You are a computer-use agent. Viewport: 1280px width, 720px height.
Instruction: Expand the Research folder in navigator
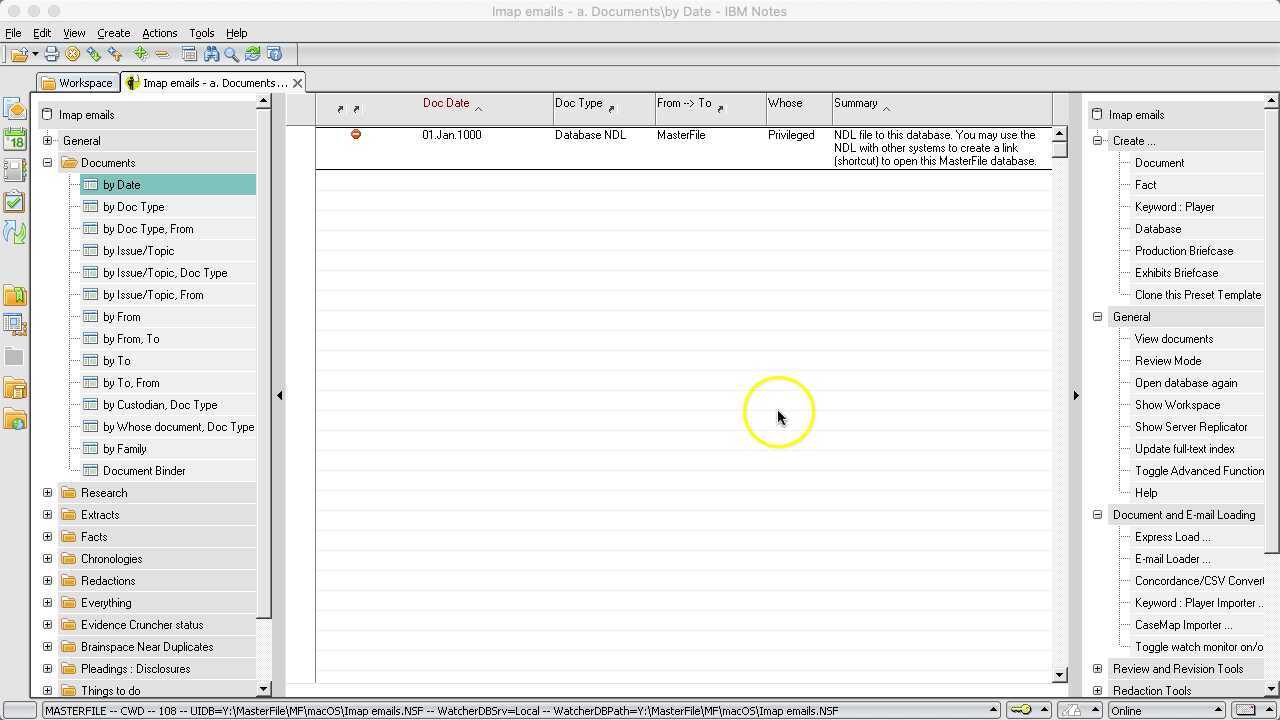47,493
